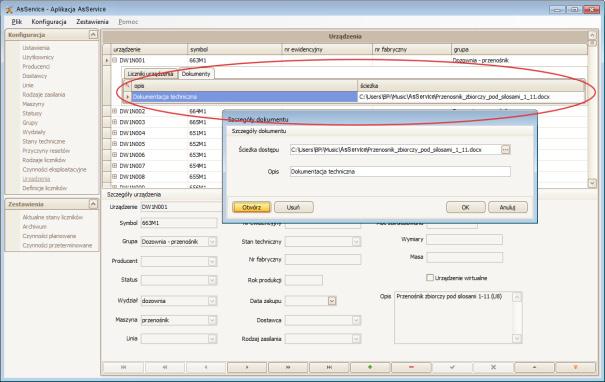Open the Producent dropdown
This screenshot has width=605, height=382.
(x=212, y=261)
